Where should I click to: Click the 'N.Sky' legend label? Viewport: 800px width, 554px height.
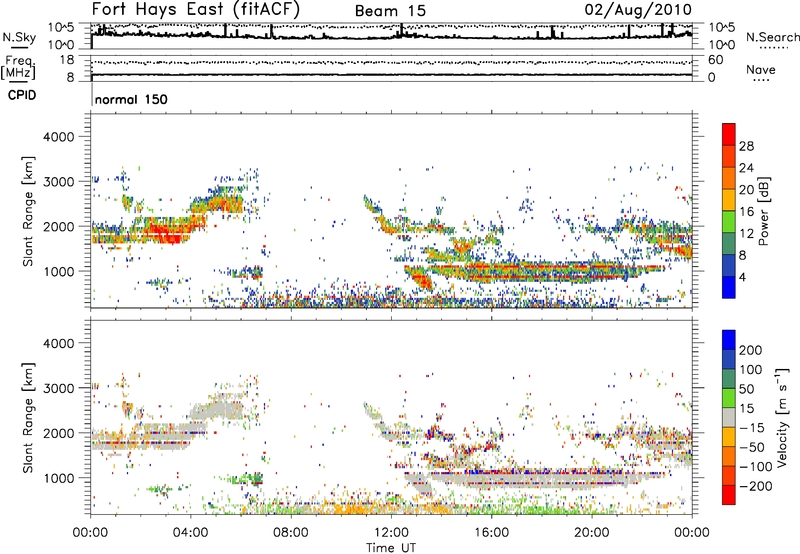tap(19, 37)
